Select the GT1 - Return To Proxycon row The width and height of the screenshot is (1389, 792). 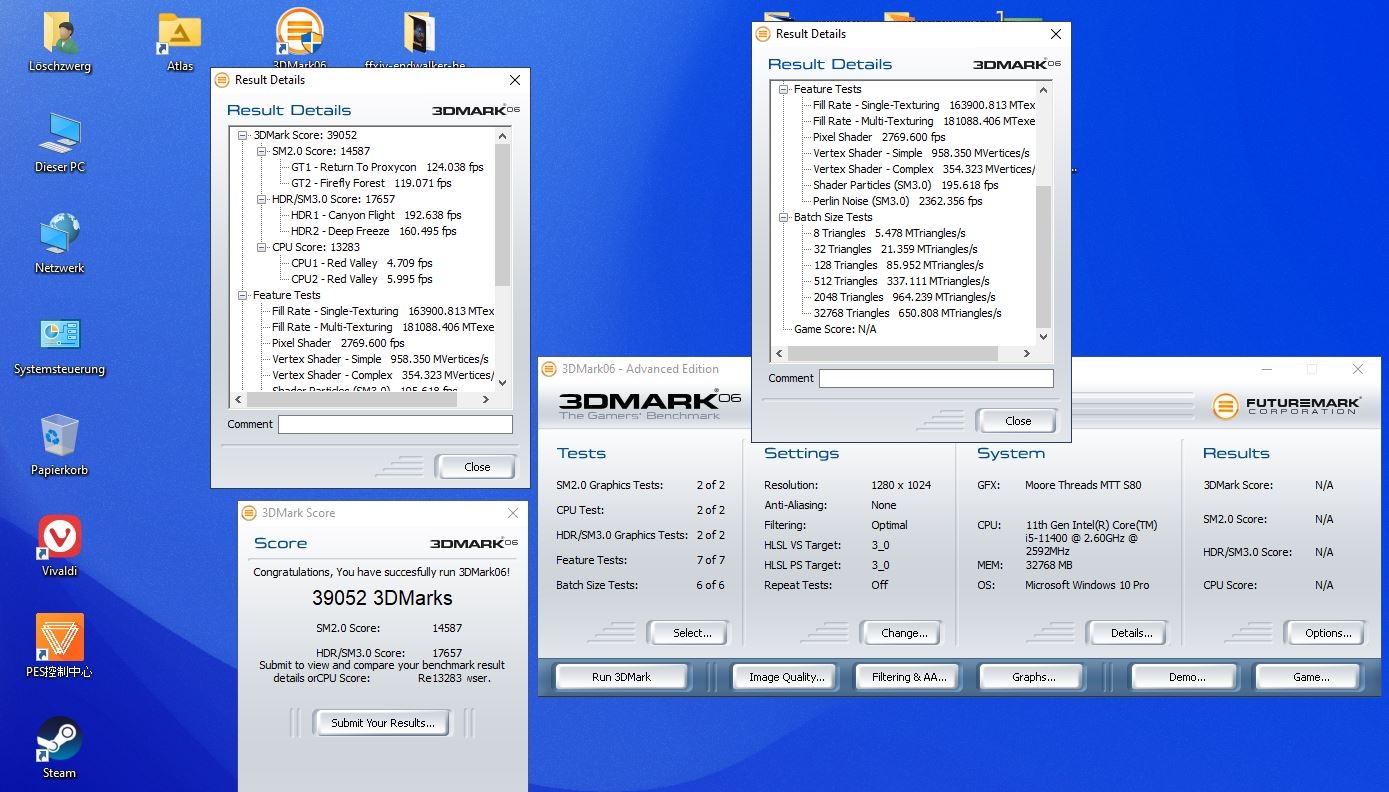pos(387,167)
